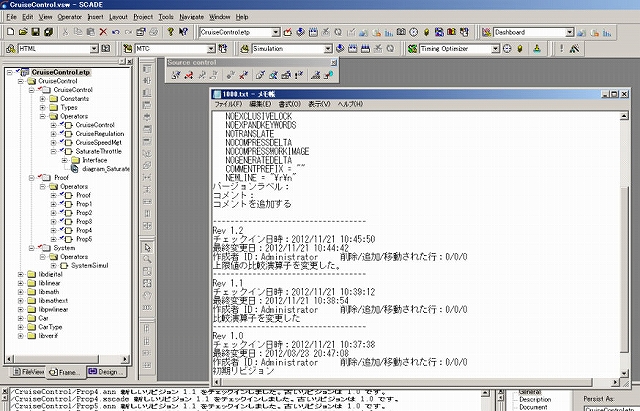Click the red X Delete icon
Image resolution: width=640 pixels, height=411 pixels.
pos(103,32)
